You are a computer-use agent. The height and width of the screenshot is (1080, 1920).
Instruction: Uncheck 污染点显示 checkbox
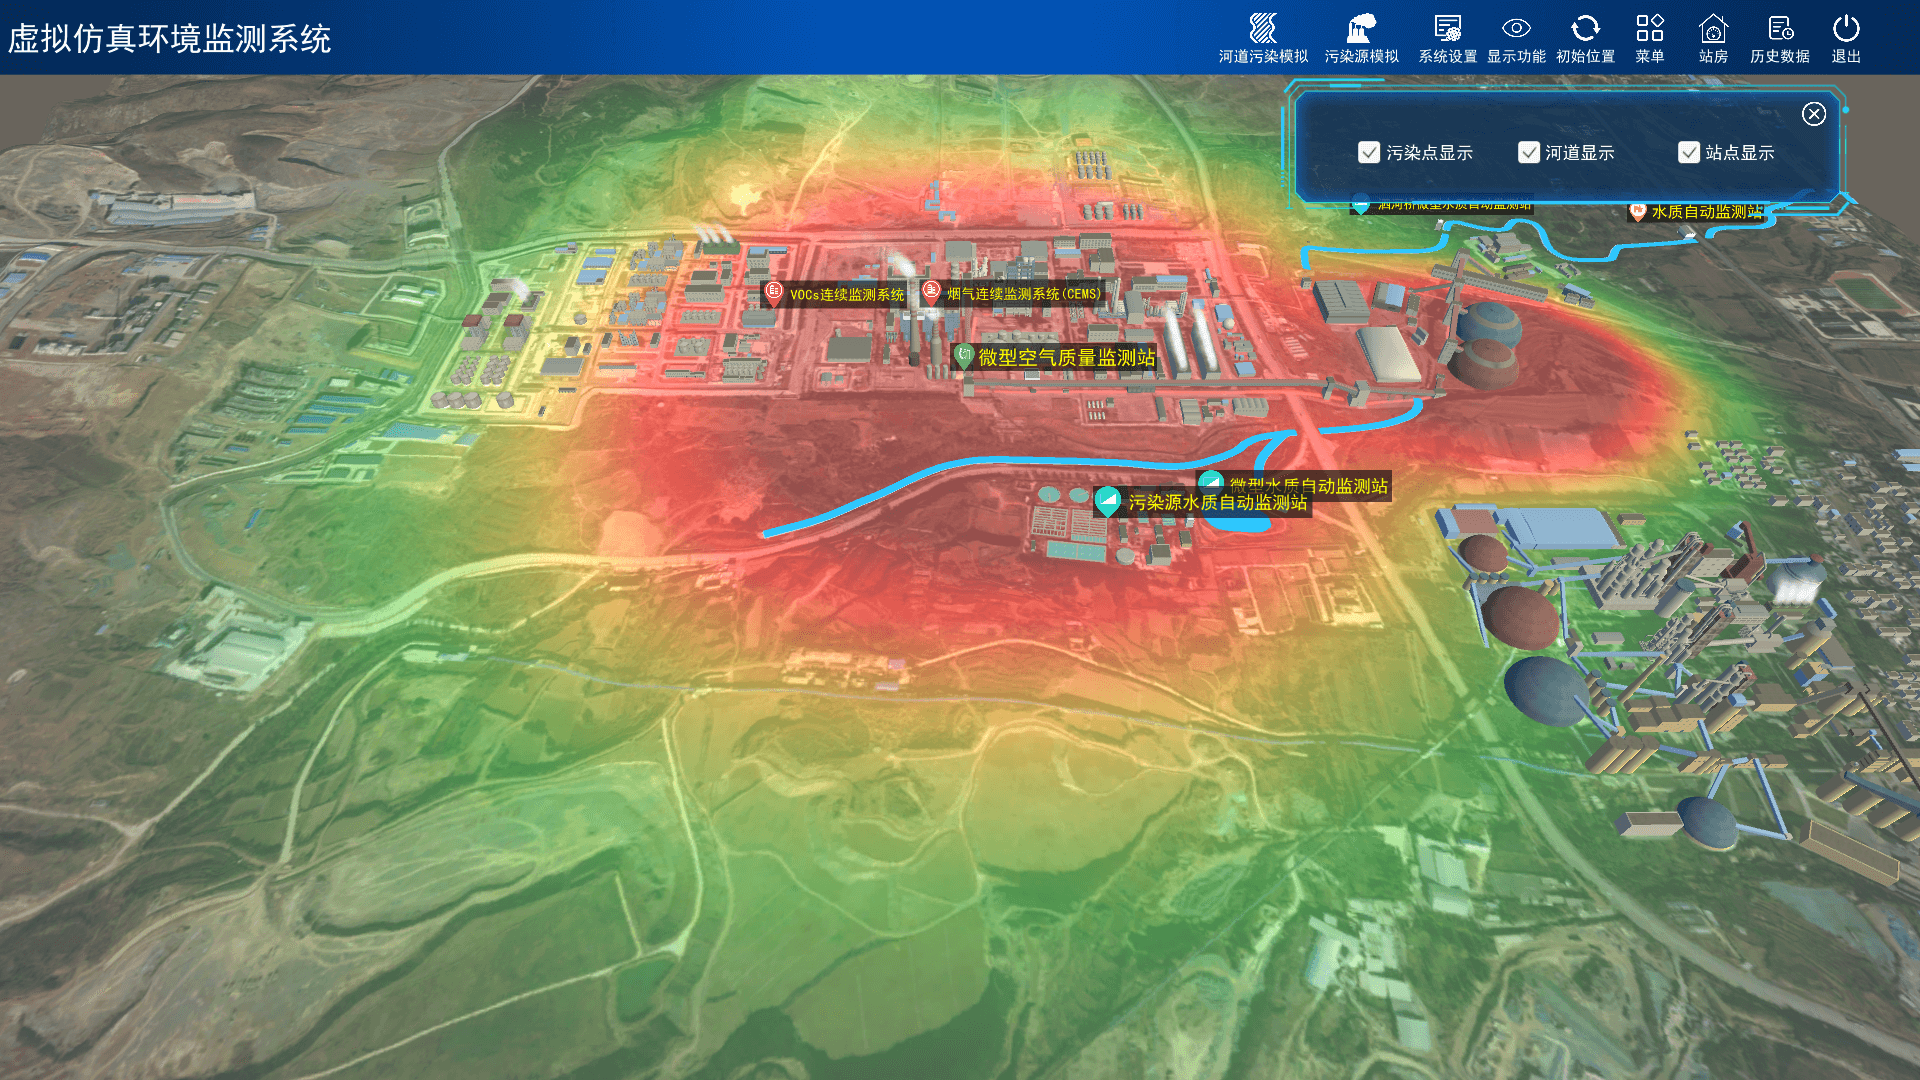click(1369, 152)
